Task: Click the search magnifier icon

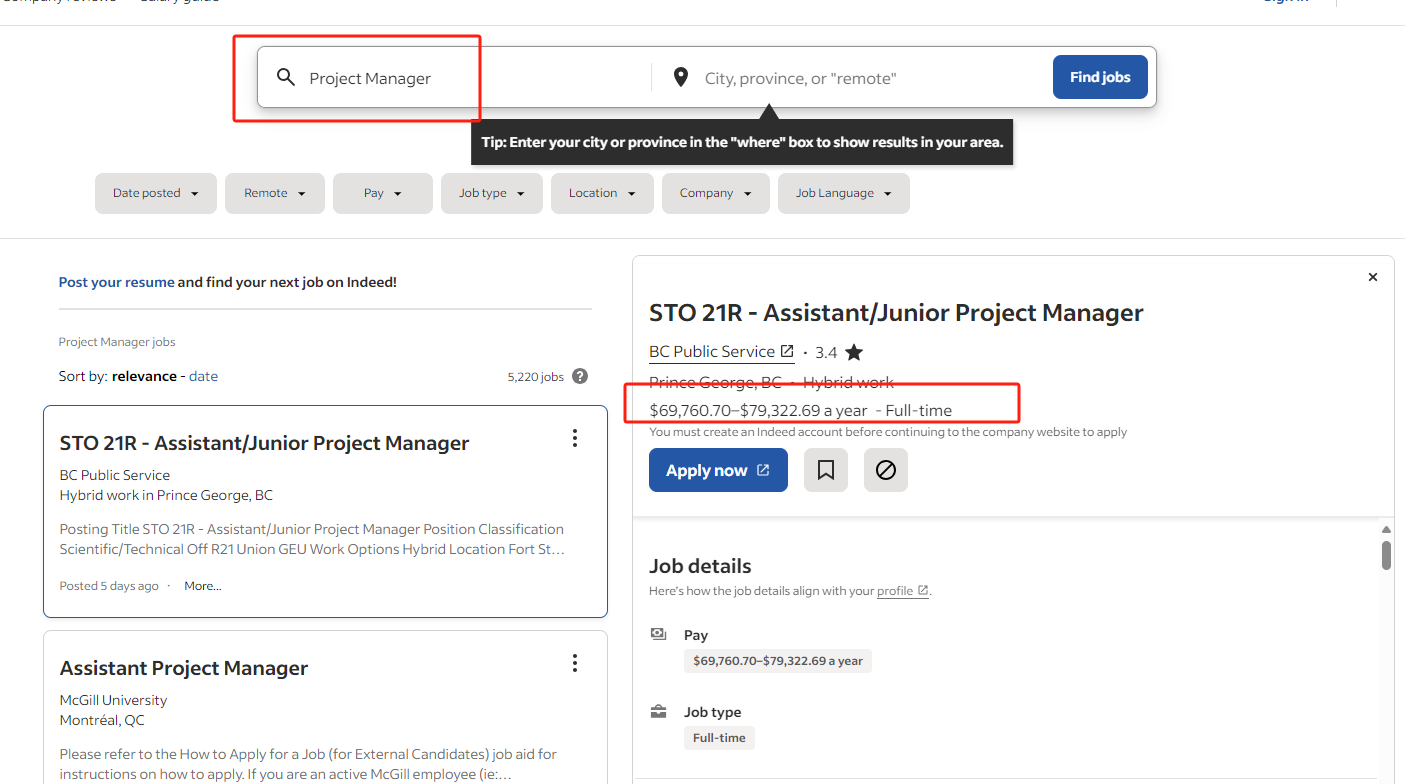Action: pos(286,77)
